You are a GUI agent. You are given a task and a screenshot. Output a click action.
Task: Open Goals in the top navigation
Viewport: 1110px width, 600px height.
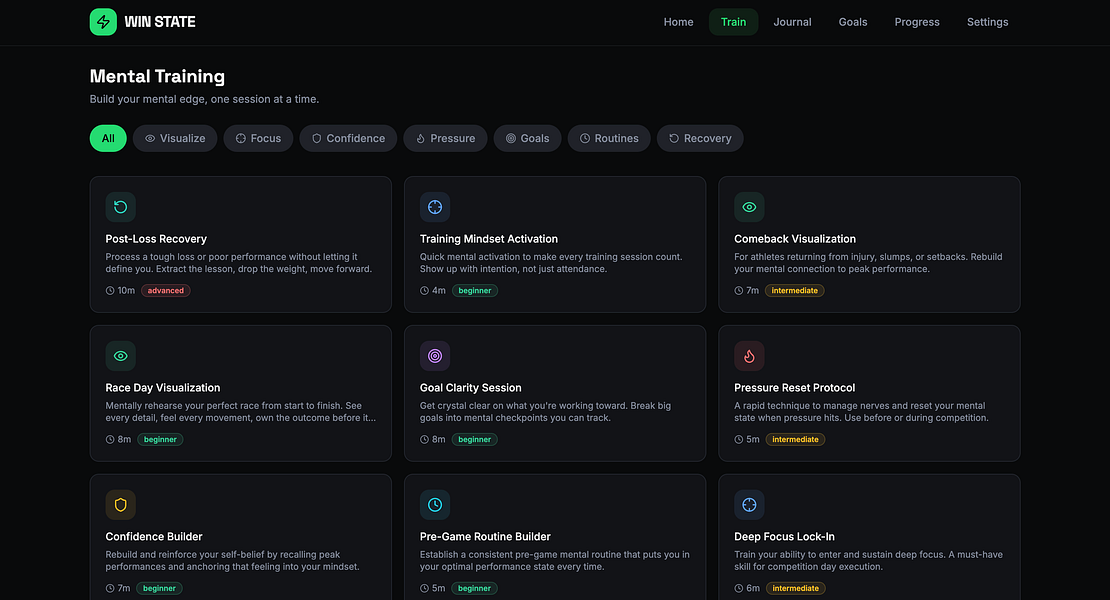(853, 22)
